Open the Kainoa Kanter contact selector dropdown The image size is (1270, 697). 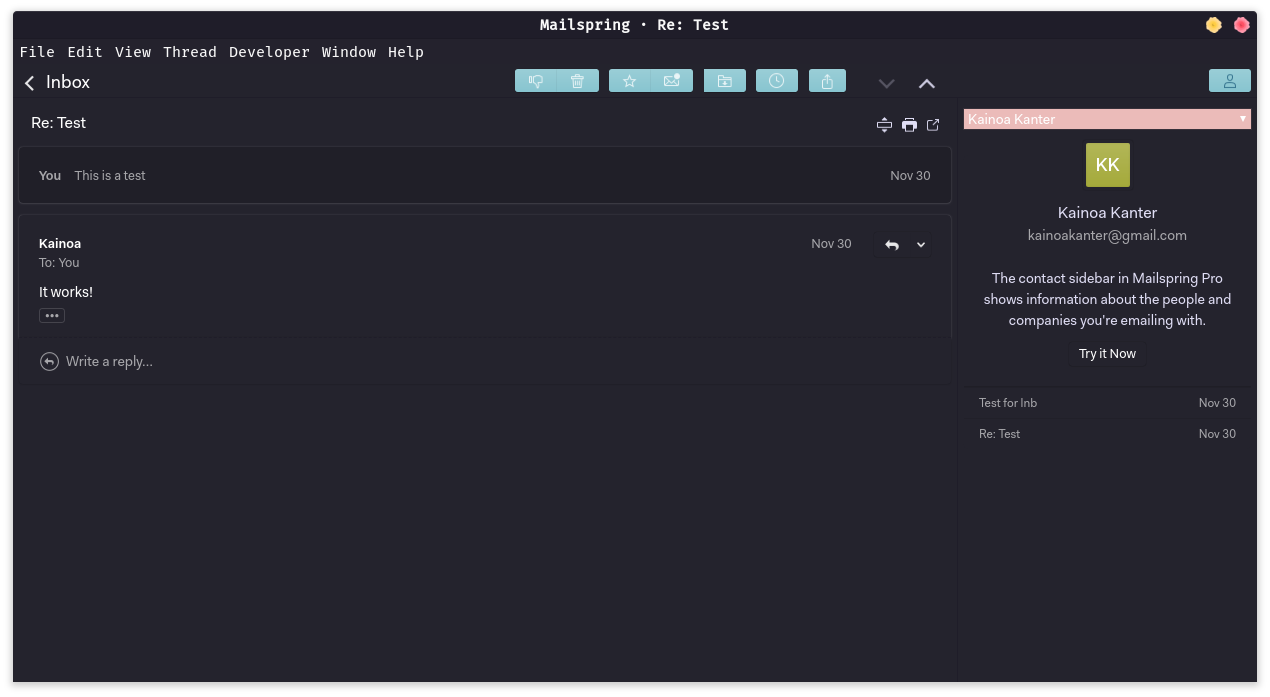pyautogui.click(x=1107, y=119)
